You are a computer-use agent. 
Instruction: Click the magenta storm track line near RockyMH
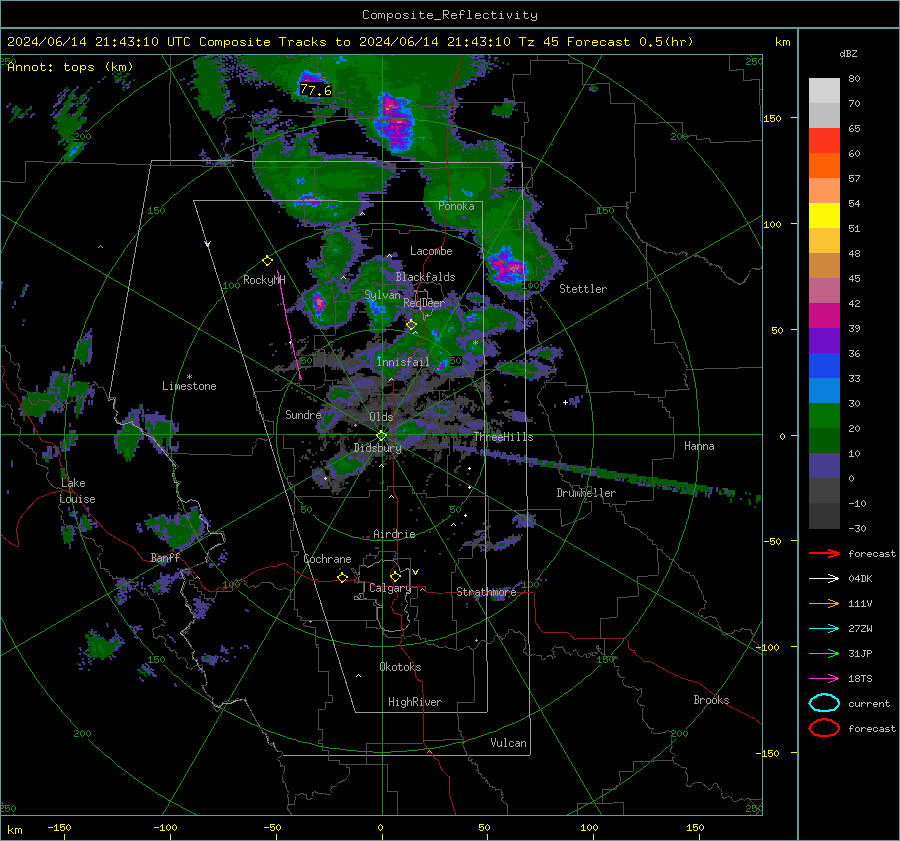pyautogui.click(x=289, y=325)
